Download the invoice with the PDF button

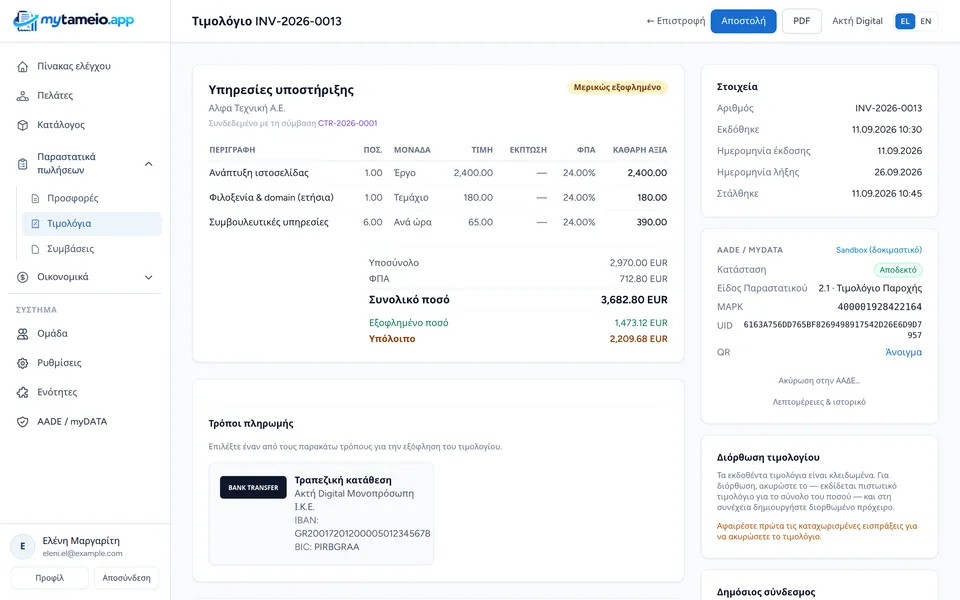(x=801, y=21)
